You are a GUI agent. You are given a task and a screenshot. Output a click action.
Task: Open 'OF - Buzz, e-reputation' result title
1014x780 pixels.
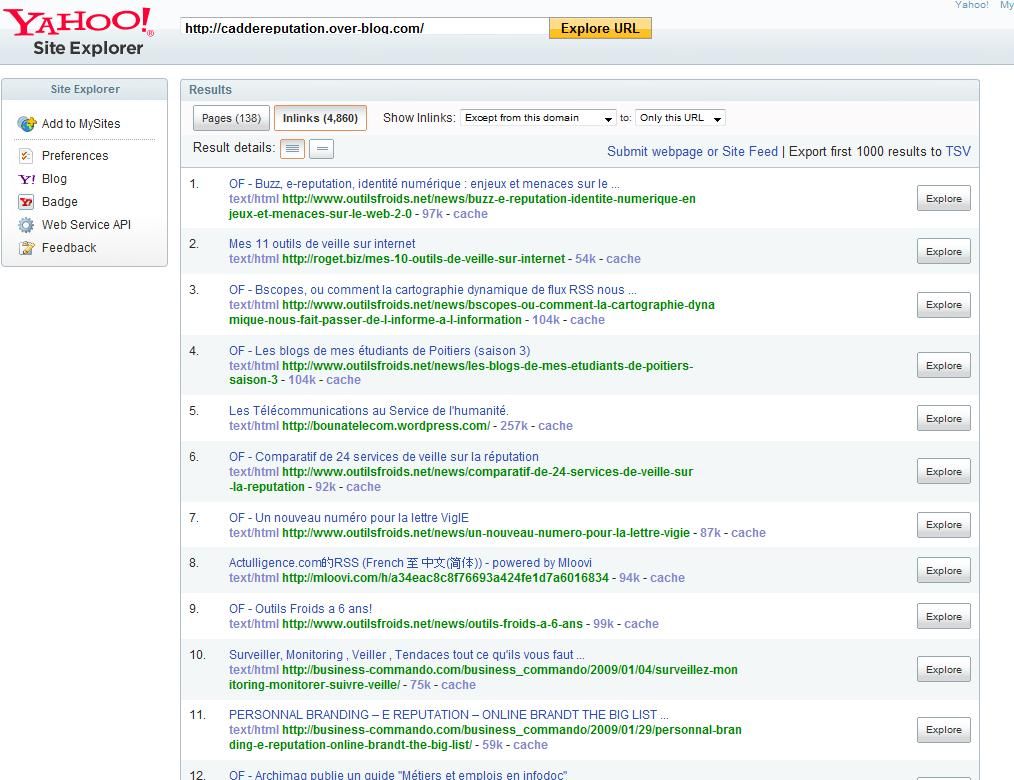point(424,184)
